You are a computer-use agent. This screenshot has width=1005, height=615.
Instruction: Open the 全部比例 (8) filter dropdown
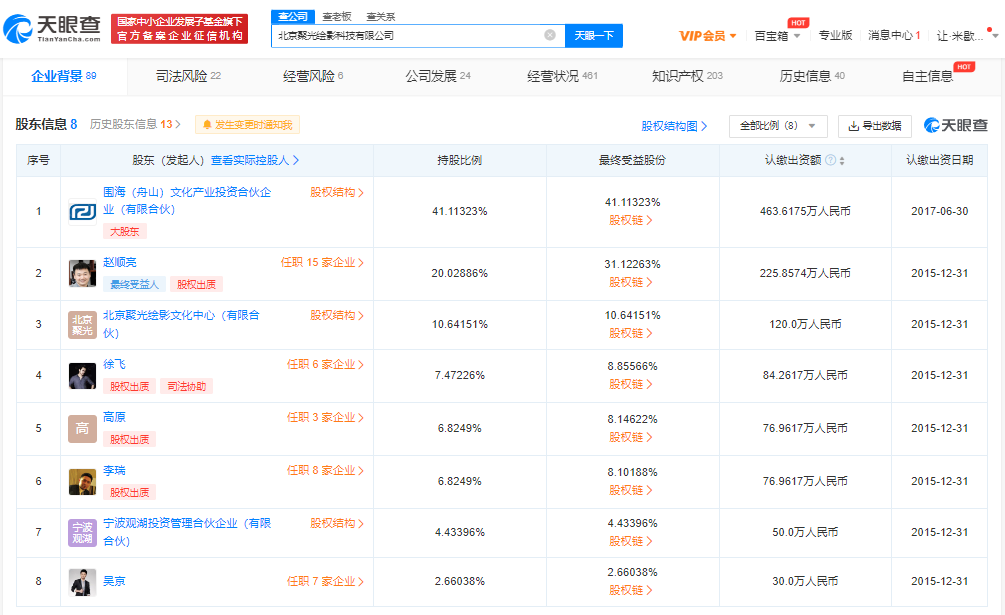click(x=777, y=126)
